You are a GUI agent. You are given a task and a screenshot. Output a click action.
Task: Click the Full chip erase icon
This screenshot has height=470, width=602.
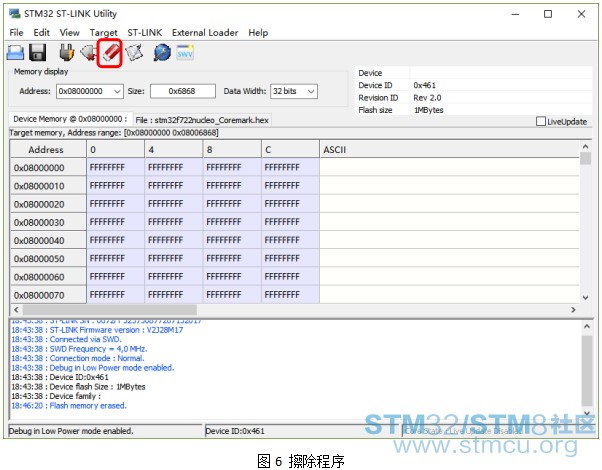coord(111,53)
